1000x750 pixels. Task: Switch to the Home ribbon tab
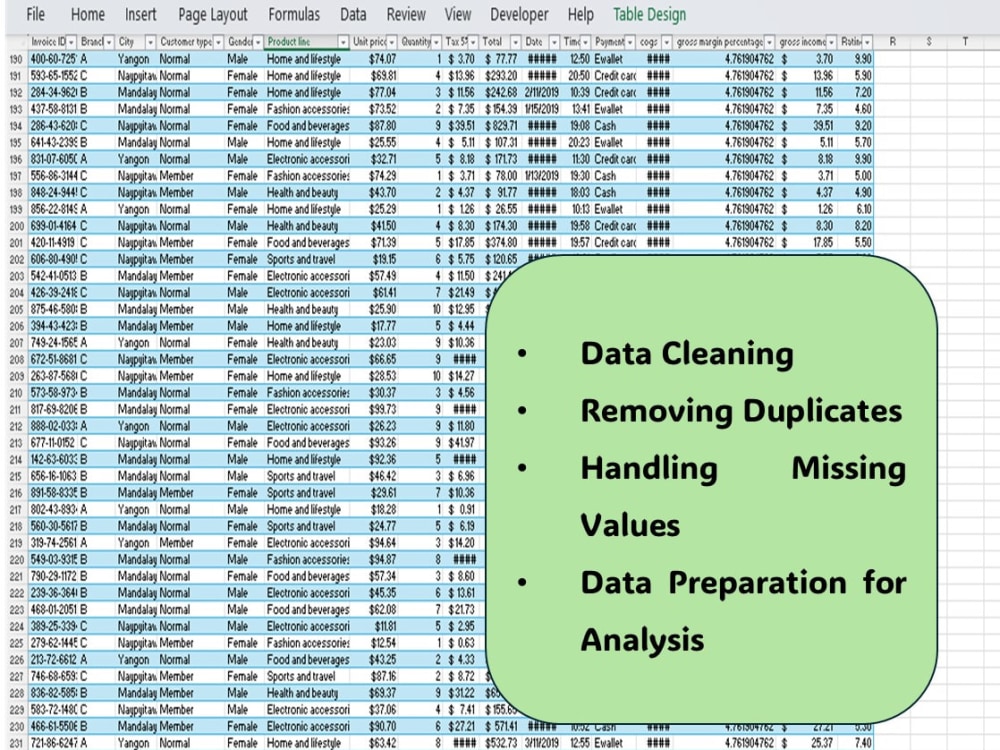(87, 14)
